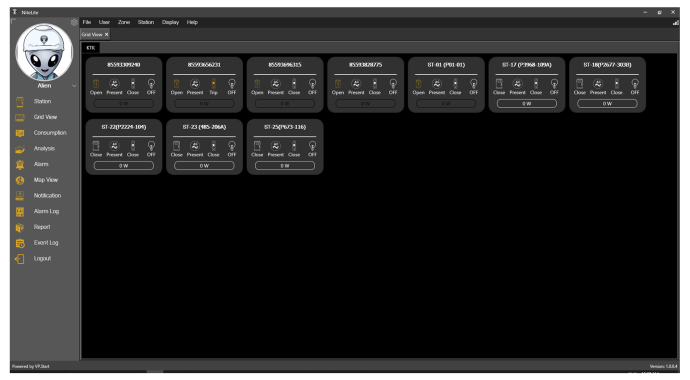
Task: Select the KTK zone tab
Action: (91, 48)
